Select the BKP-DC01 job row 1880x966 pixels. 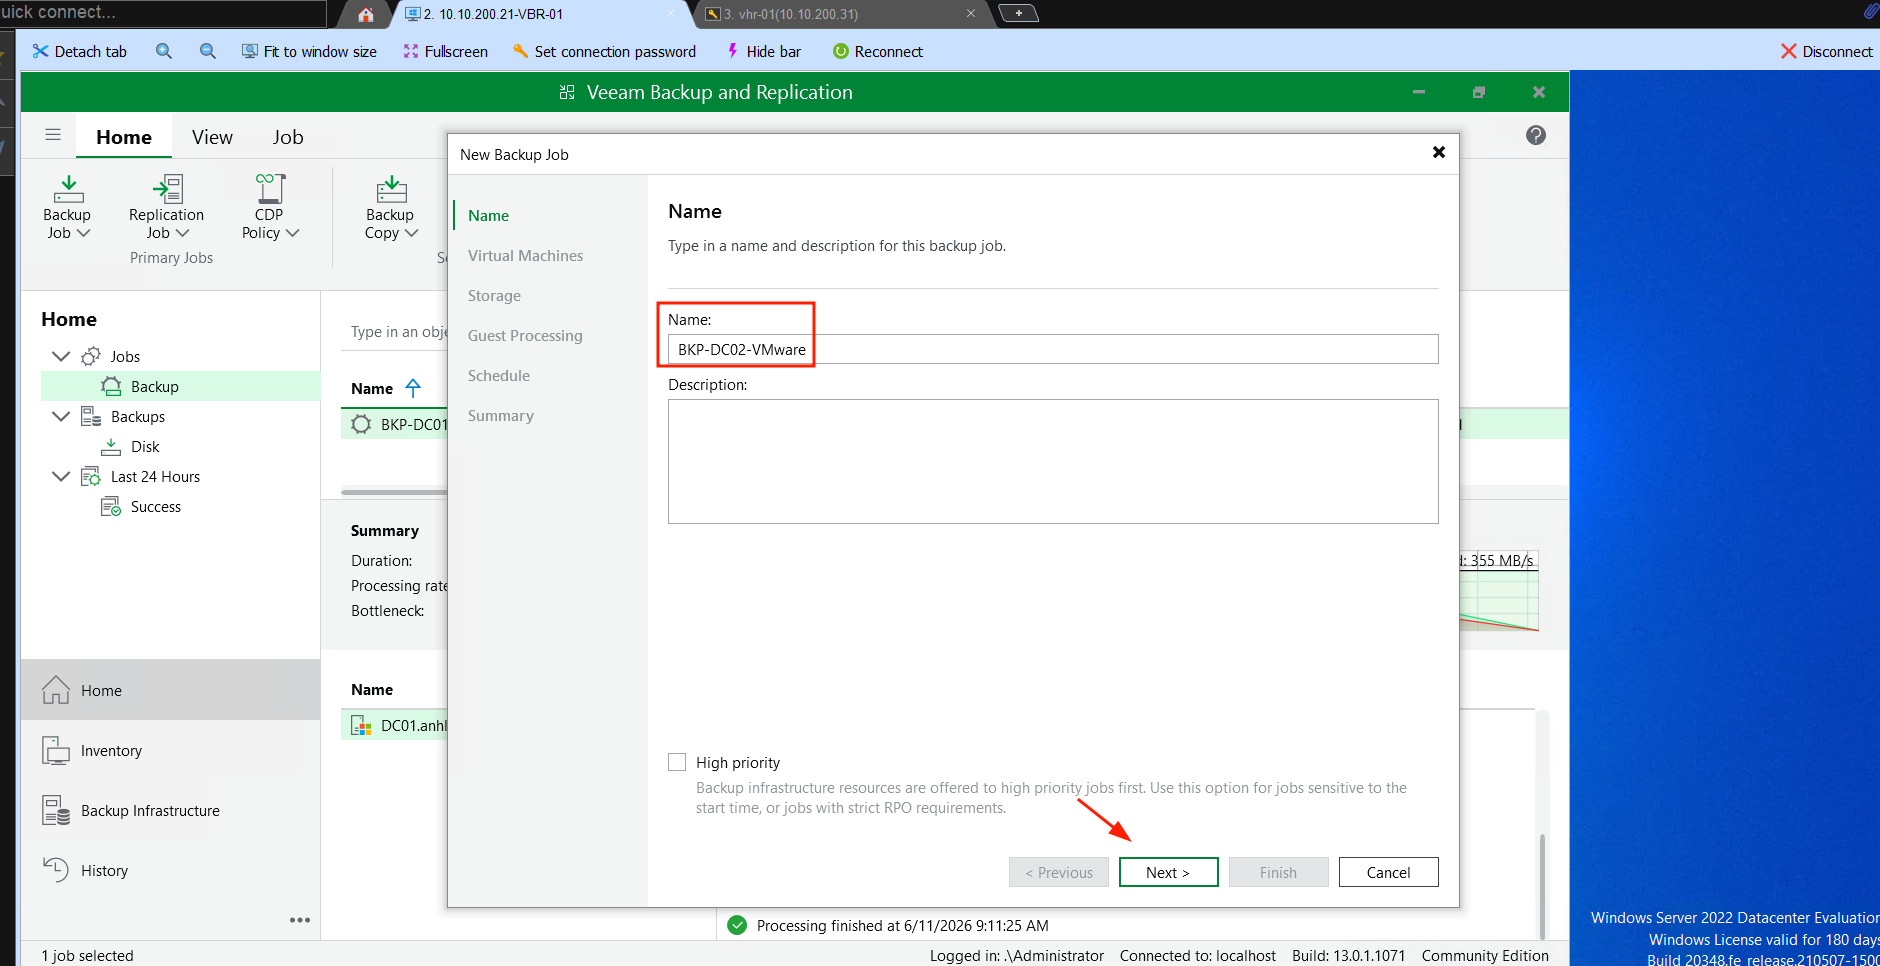tap(394, 424)
